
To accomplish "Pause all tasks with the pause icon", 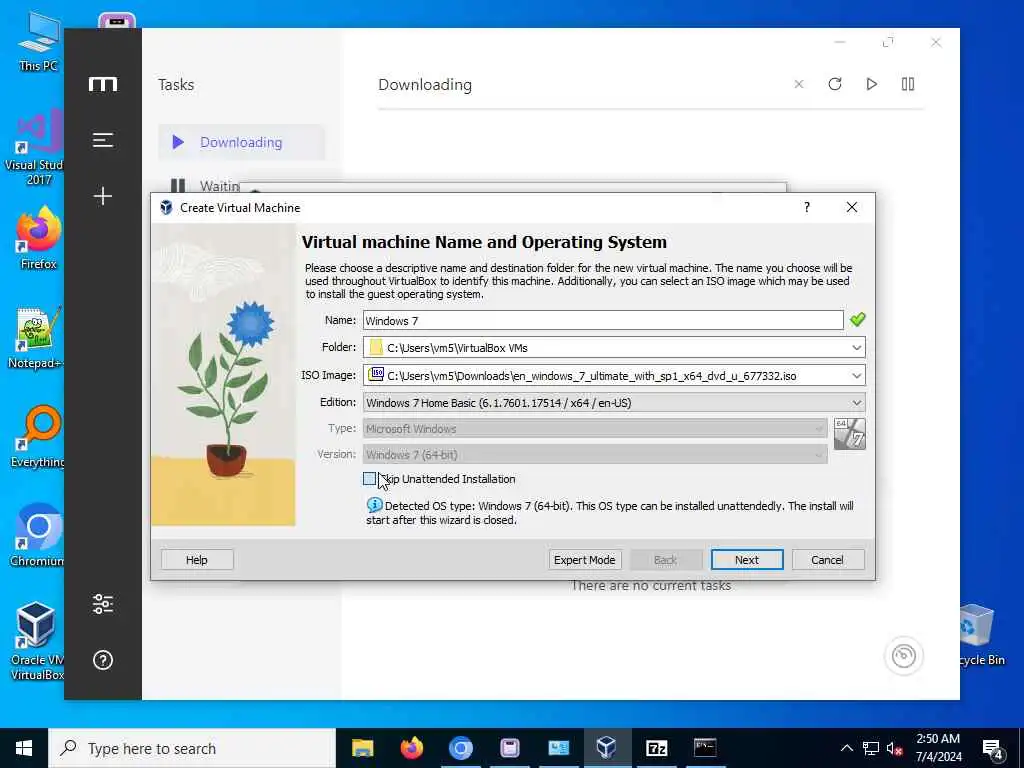I will coord(908,84).
